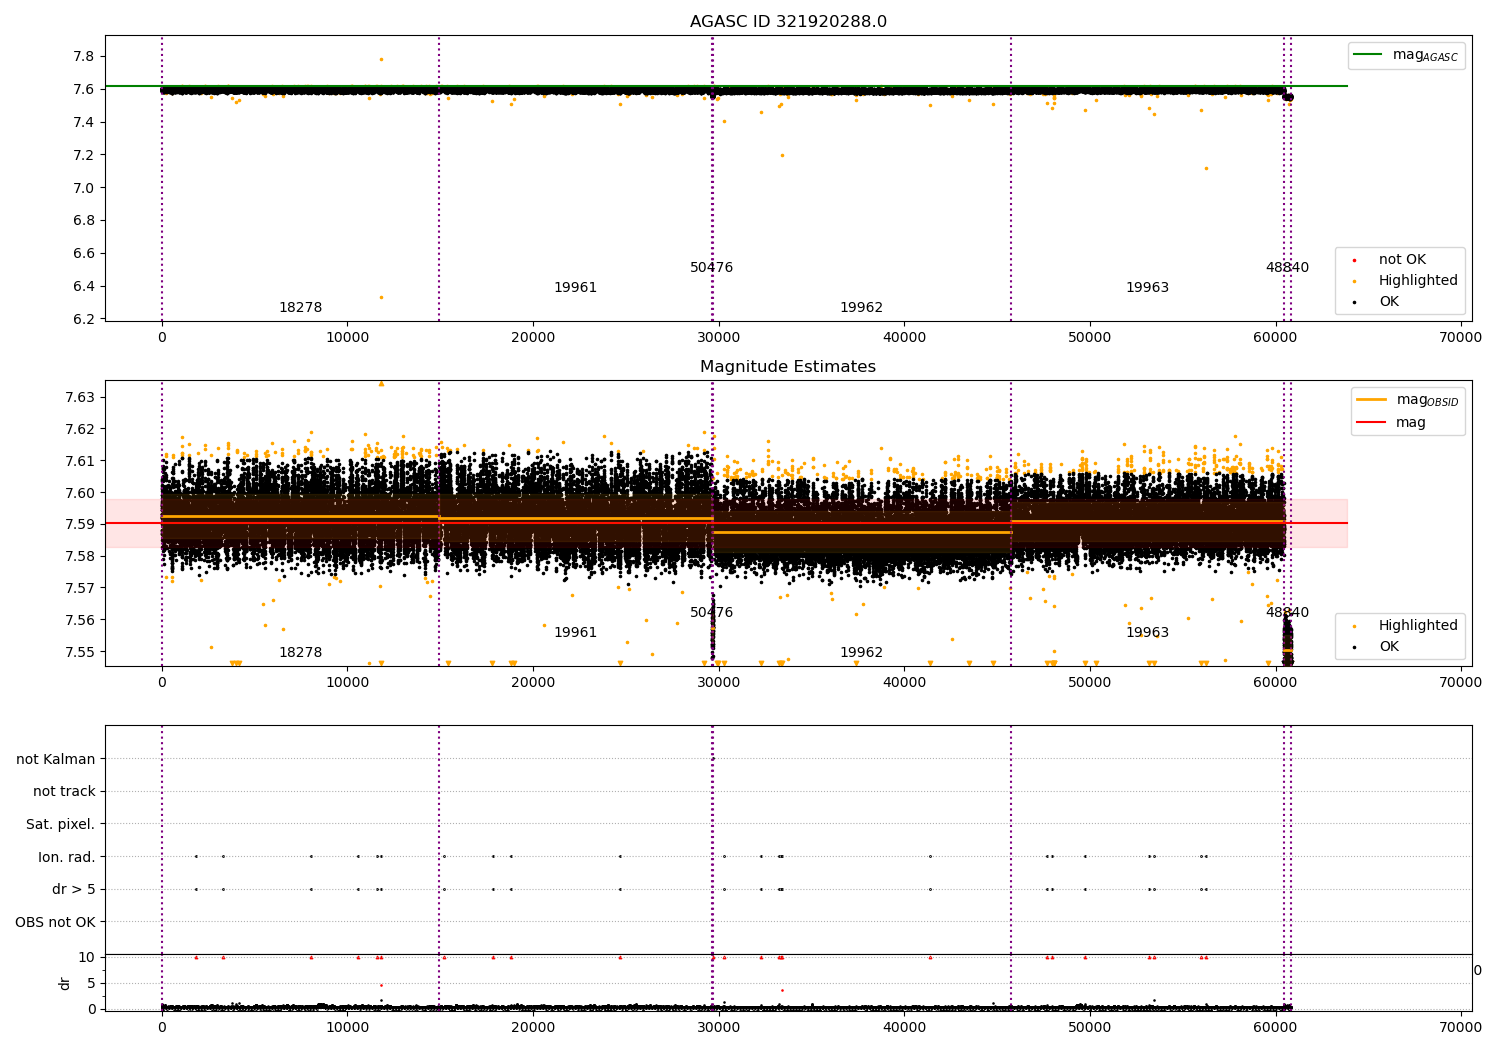
Task: Click y-axis tick '6.2' on top plot
Action: tap(84, 319)
